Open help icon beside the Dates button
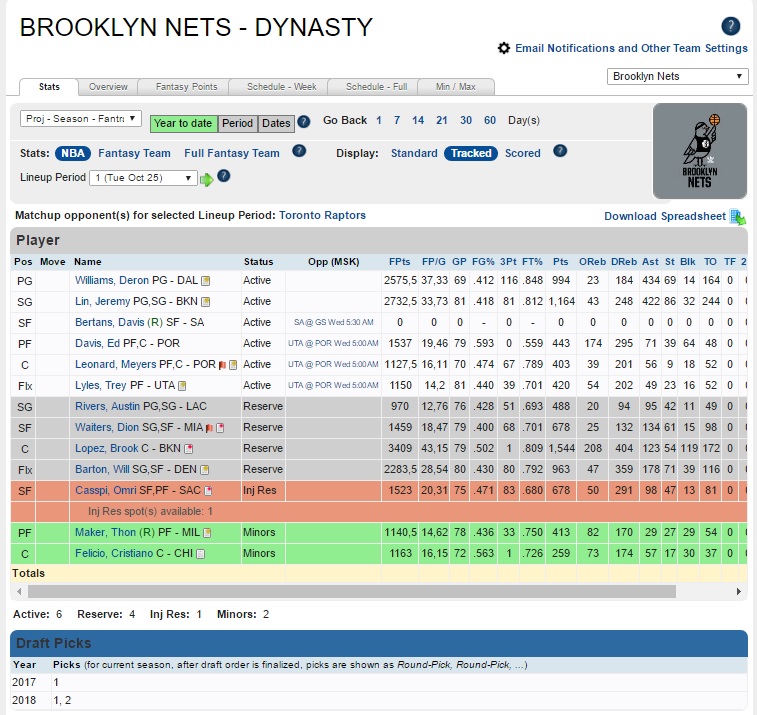Screen dimensions: 757x715 (304, 122)
